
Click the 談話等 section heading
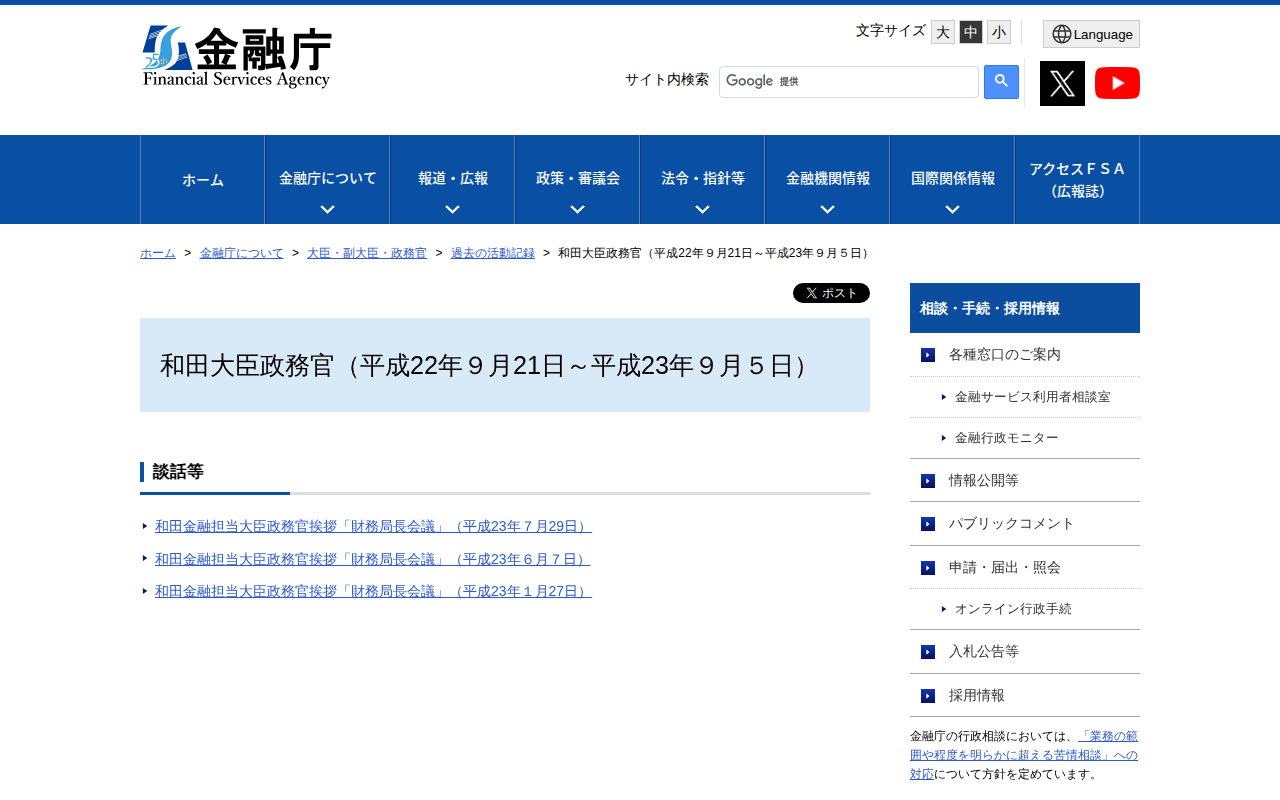[x=178, y=472]
